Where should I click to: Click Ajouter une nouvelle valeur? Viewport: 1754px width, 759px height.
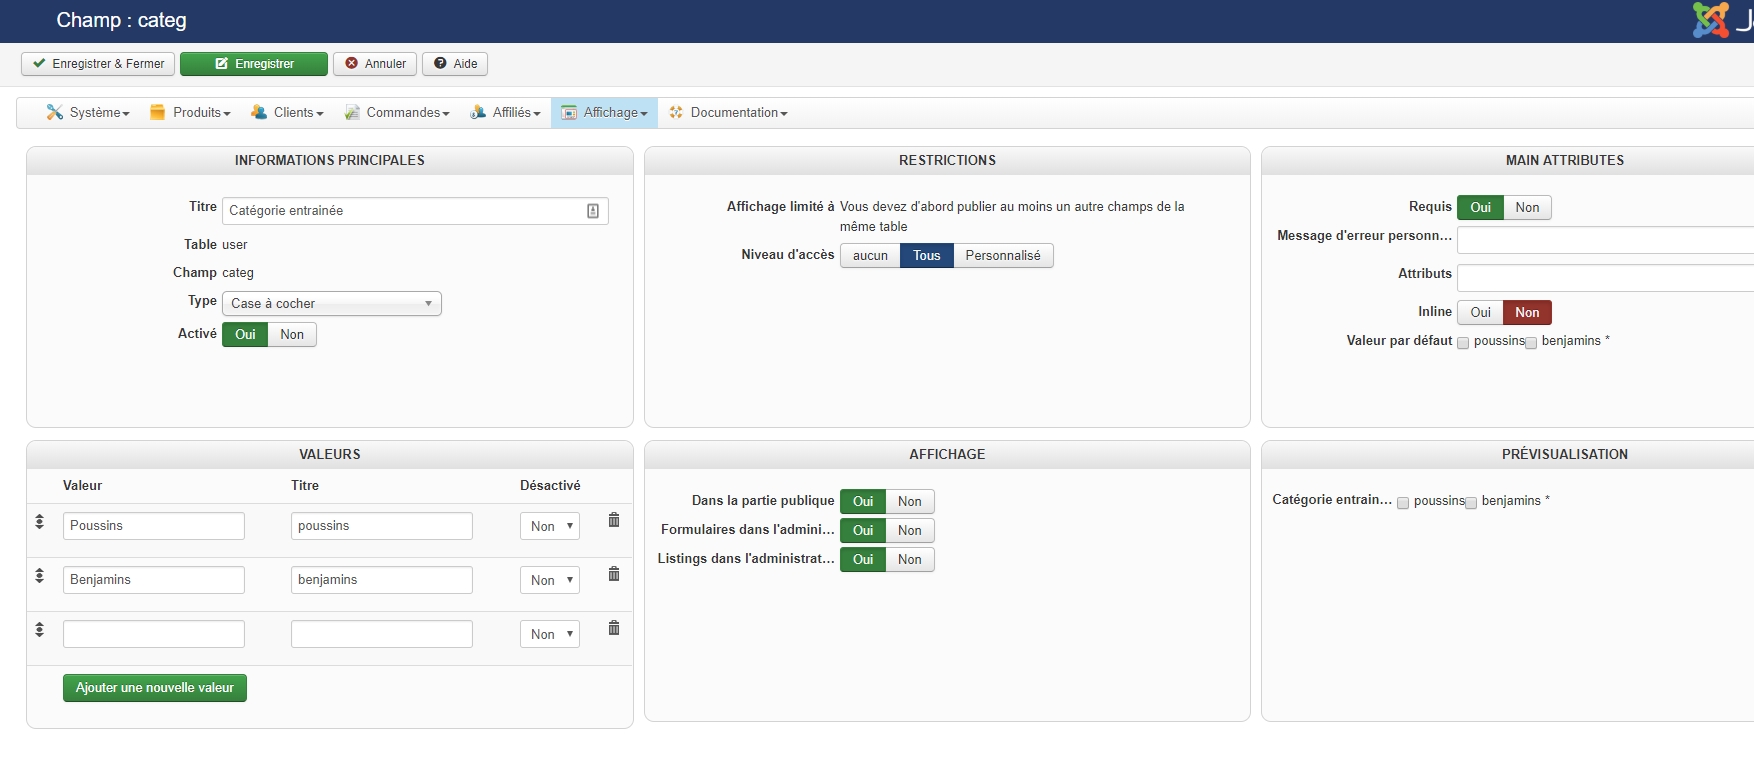(155, 688)
